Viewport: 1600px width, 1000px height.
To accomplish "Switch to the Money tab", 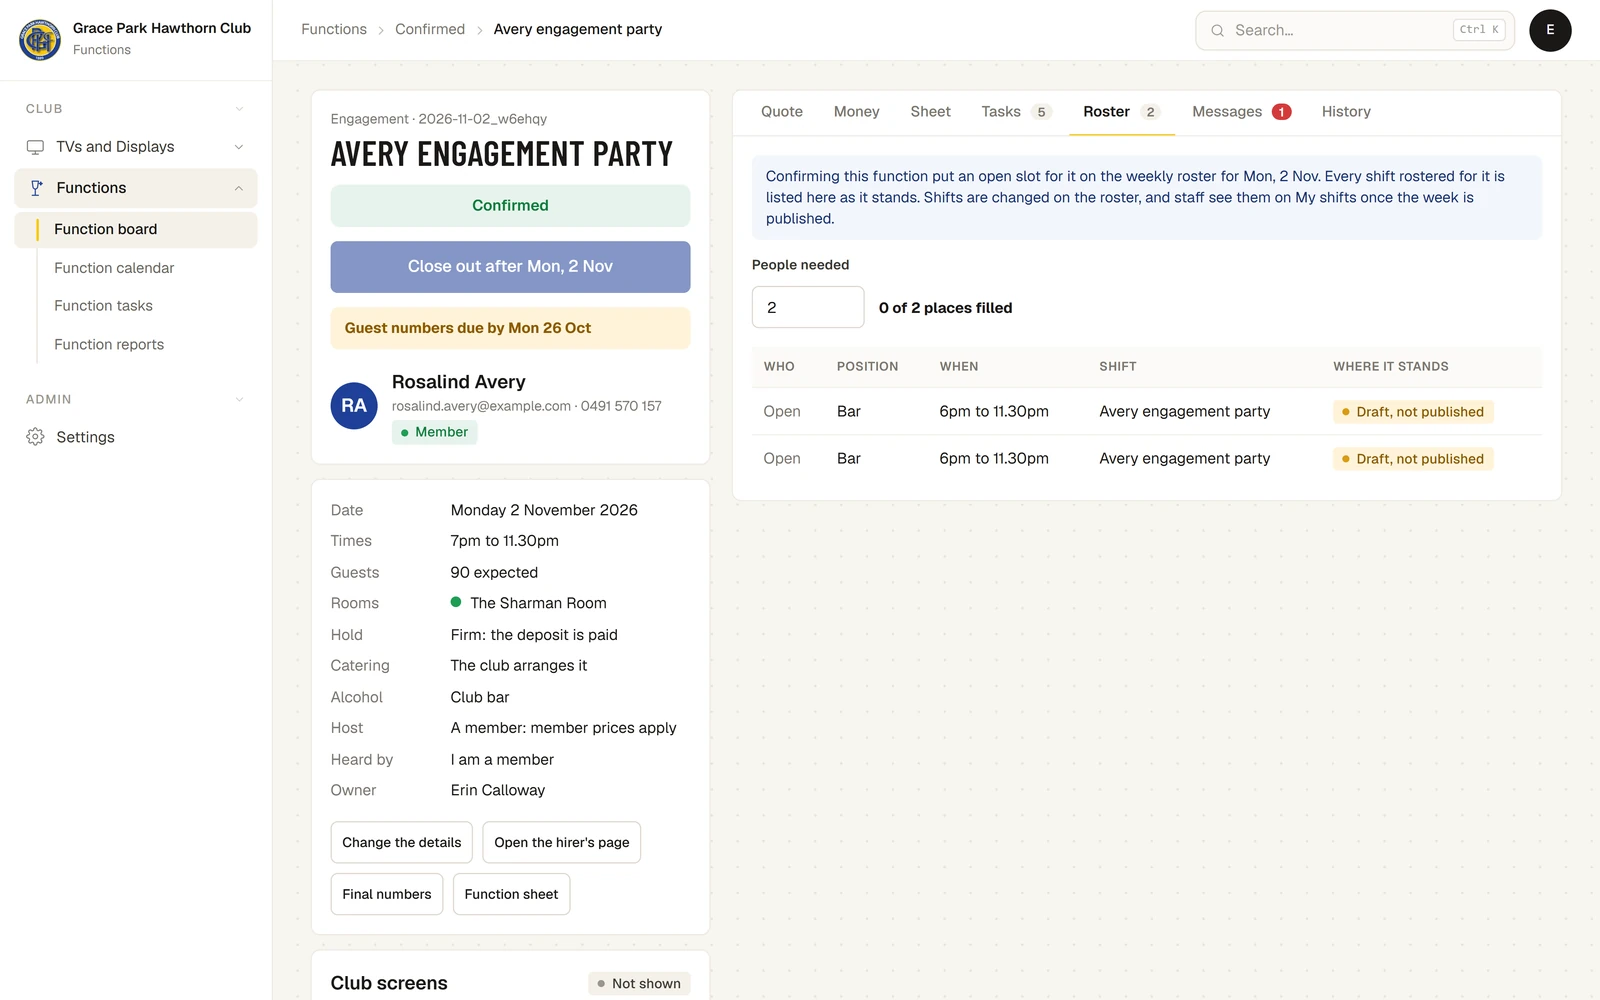I will [x=857, y=112].
